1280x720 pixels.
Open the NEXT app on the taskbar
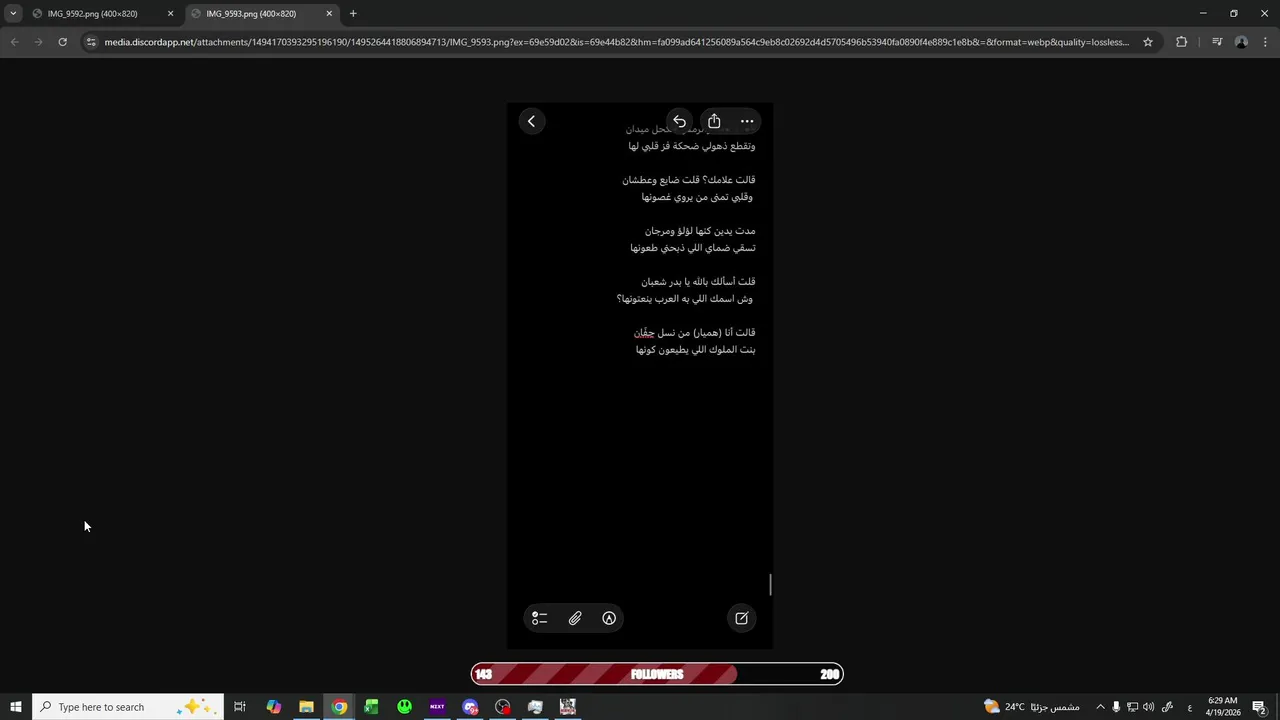coord(437,707)
